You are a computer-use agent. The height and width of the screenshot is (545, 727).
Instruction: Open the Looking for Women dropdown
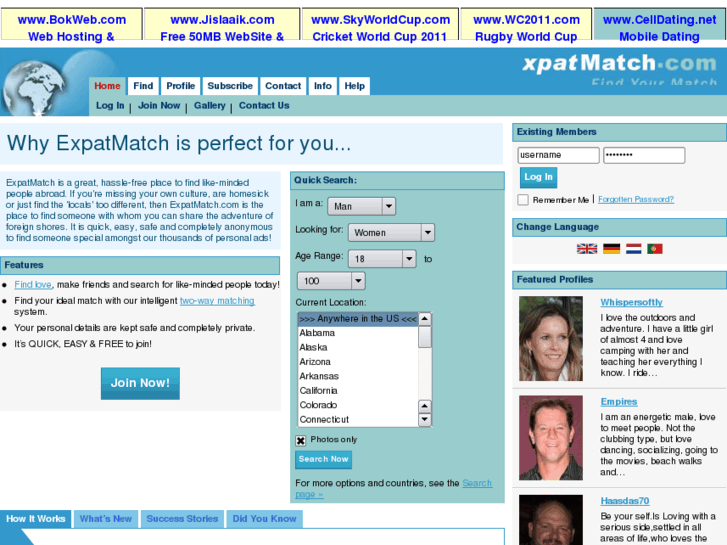[391, 232]
